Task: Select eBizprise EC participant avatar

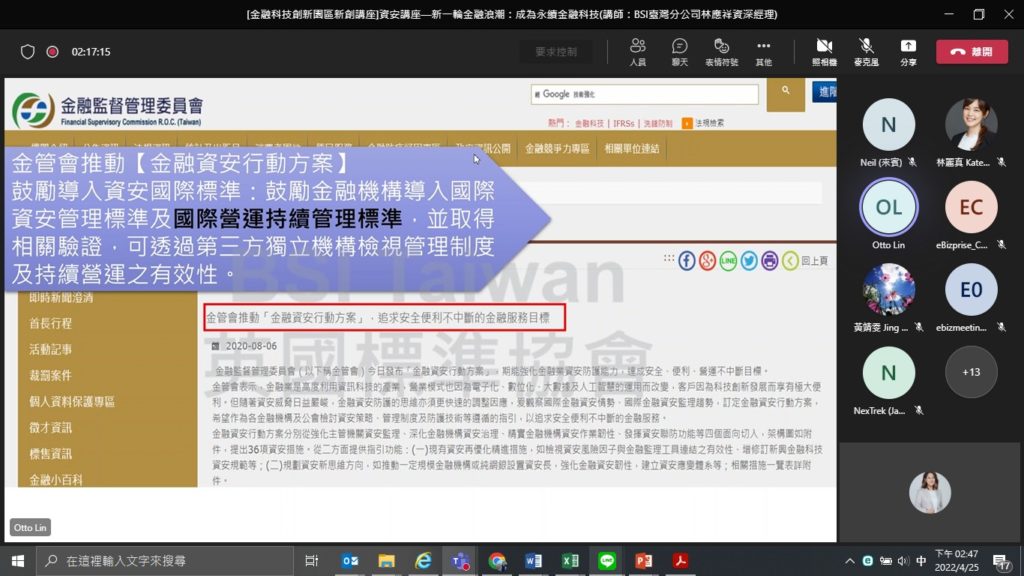Action: tap(971, 207)
